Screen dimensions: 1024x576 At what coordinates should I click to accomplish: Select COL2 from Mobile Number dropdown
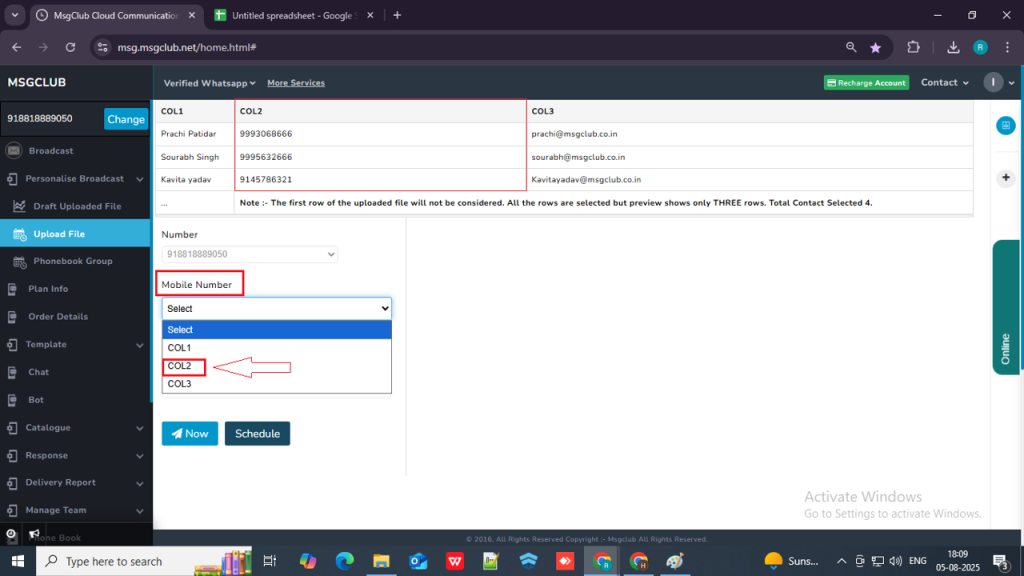pyautogui.click(x=180, y=366)
